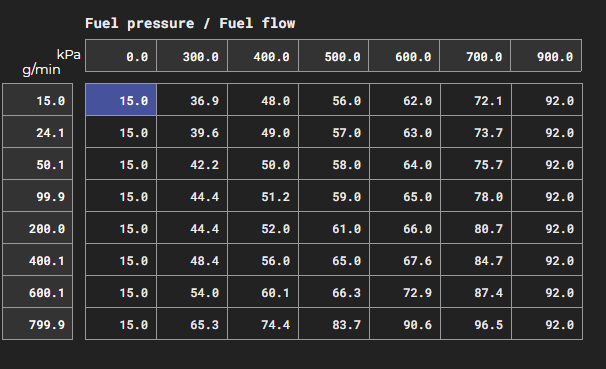Click the 36.9 table cell
This screenshot has width=606, height=369.
[192, 100]
